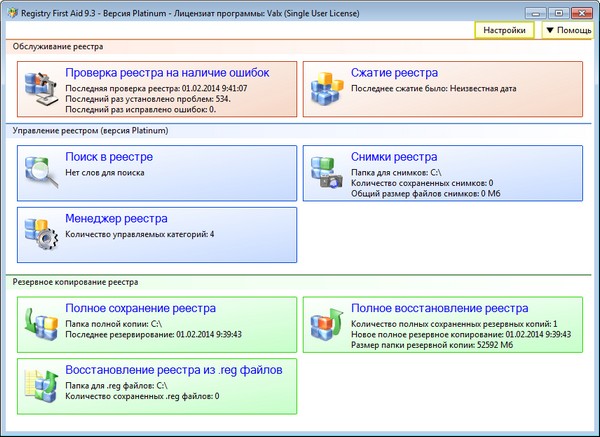Select Поиск в реестре heading
Screen dimensions: 600x437
tap(109, 157)
